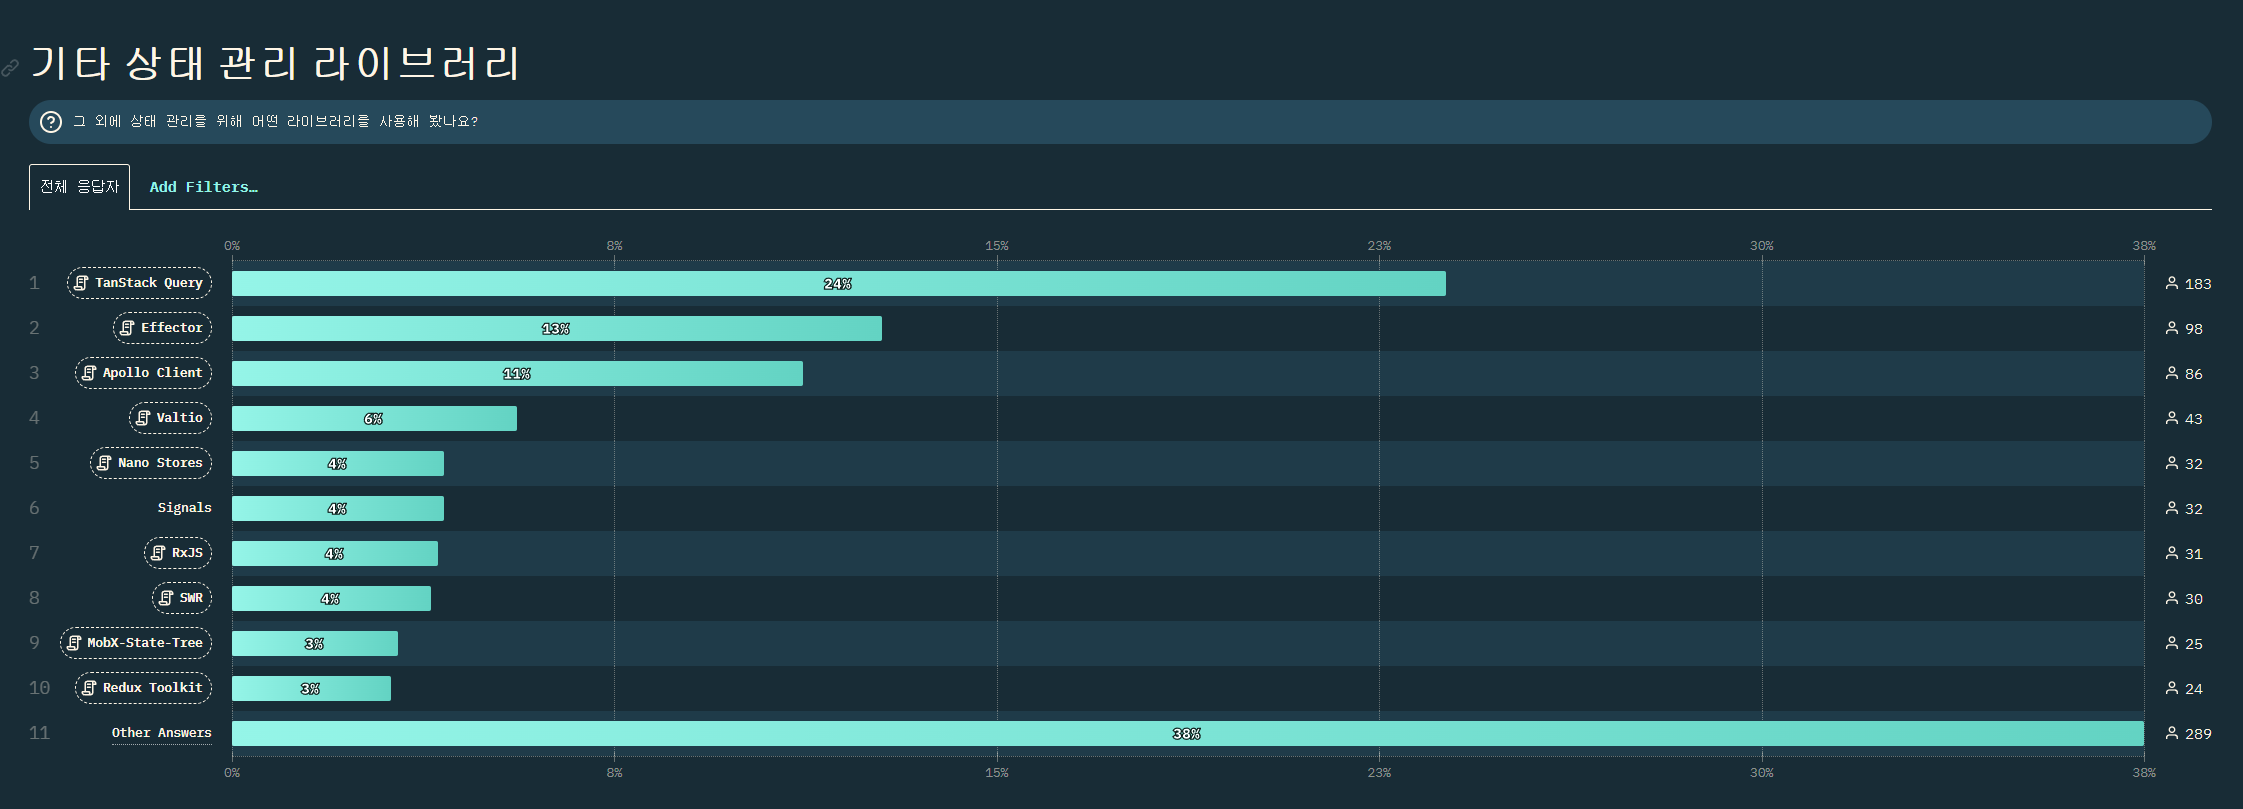The width and height of the screenshot is (2243, 809).
Task: Click the rank number 10
Action: pos(39,688)
